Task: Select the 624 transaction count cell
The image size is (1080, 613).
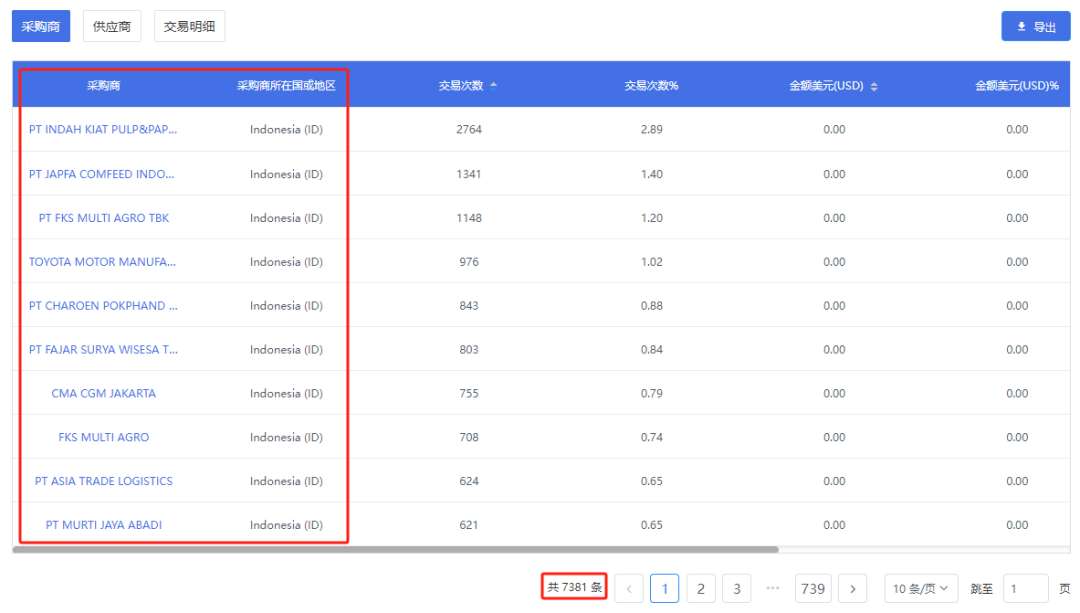Action: click(x=469, y=481)
